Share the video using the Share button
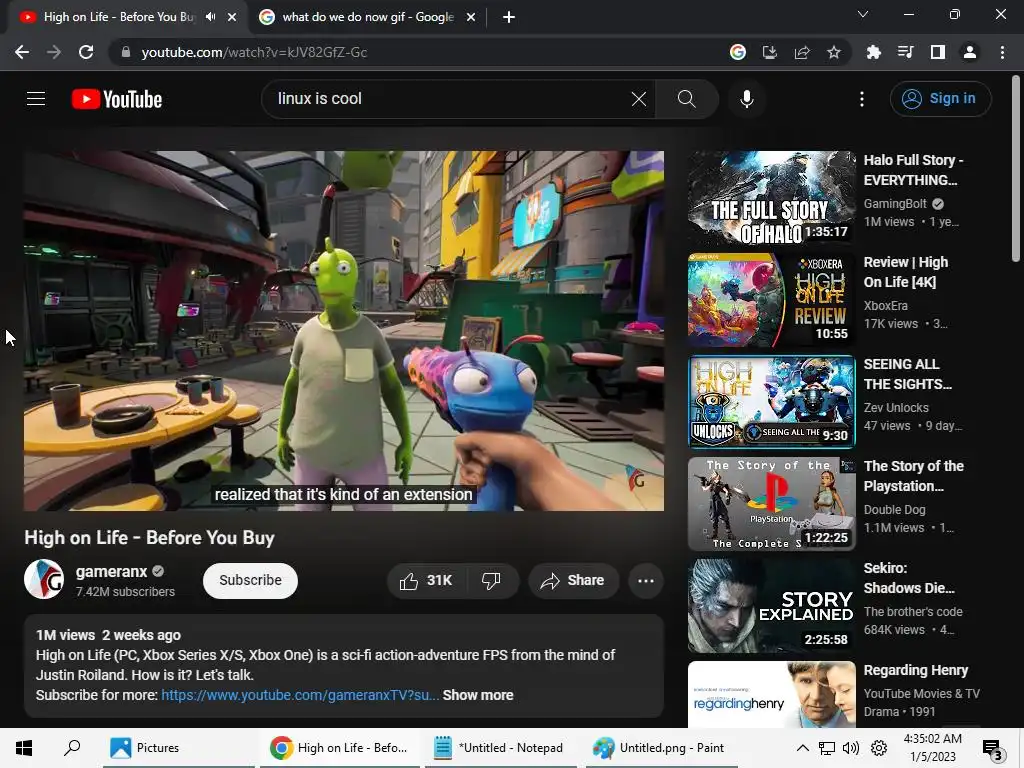Image resolution: width=1024 pixels, height=768 pixels. tap(573, 581)
